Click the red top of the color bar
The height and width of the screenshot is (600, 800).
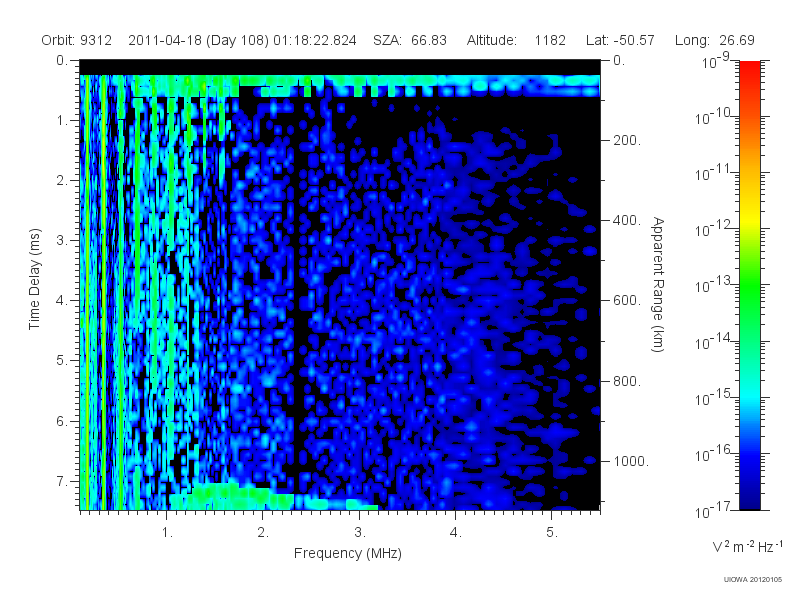point(750,69)
